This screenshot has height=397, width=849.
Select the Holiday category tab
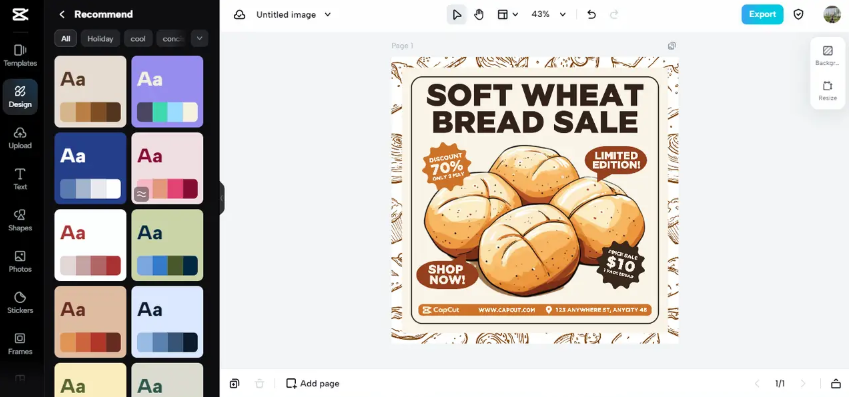click(100, 38)
